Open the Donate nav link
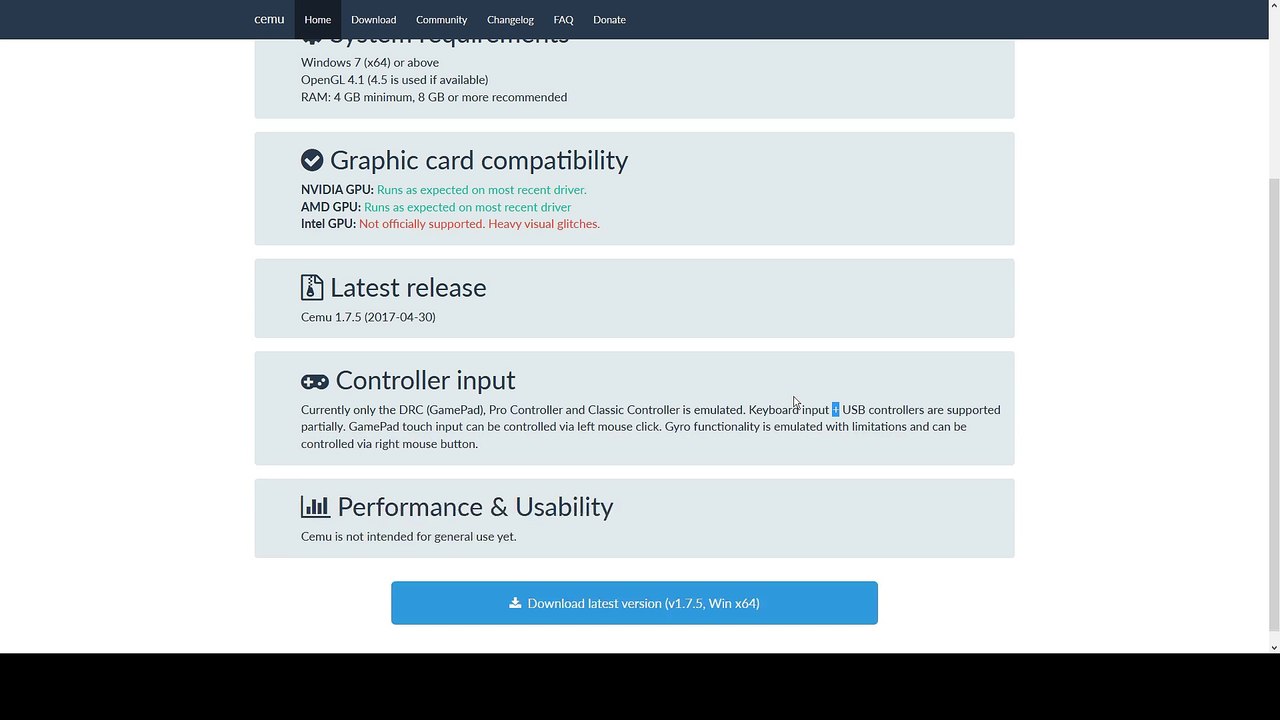 tap(609, 19)
